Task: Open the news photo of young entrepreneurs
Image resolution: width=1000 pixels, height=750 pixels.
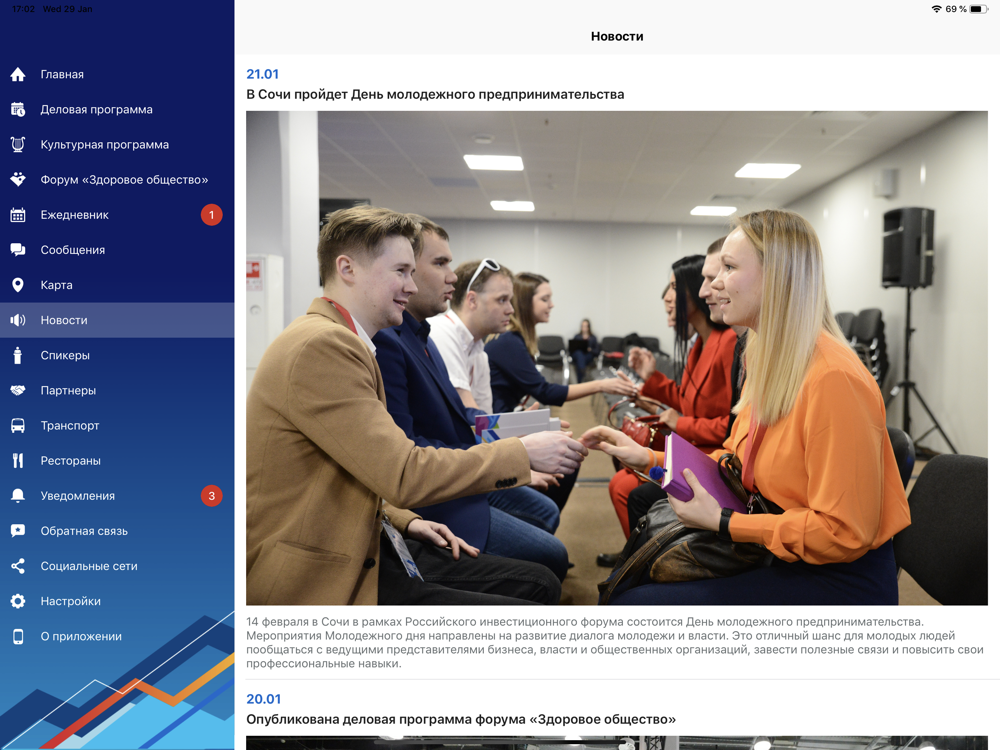Action: (617, 358)
